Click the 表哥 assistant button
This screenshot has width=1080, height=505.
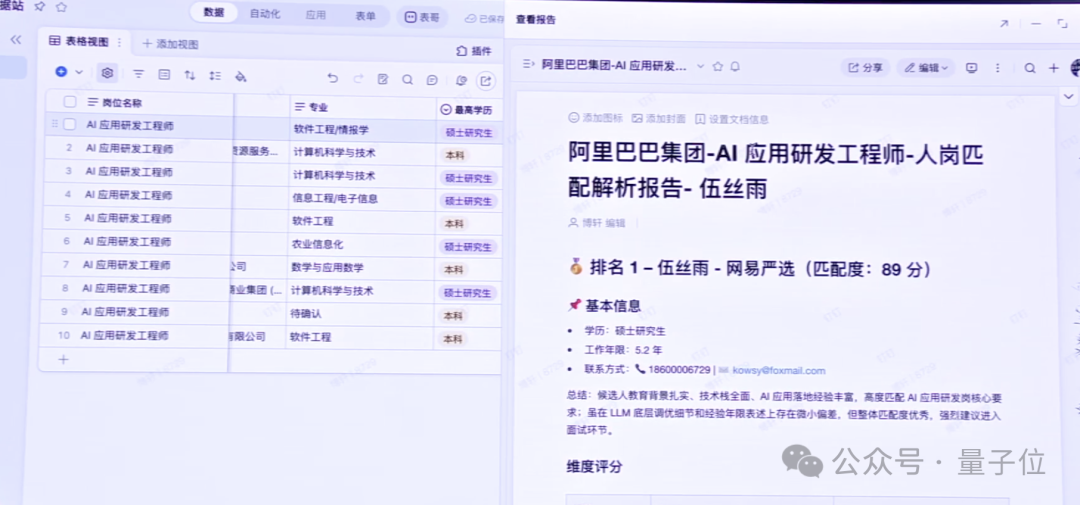click(422, 17)
